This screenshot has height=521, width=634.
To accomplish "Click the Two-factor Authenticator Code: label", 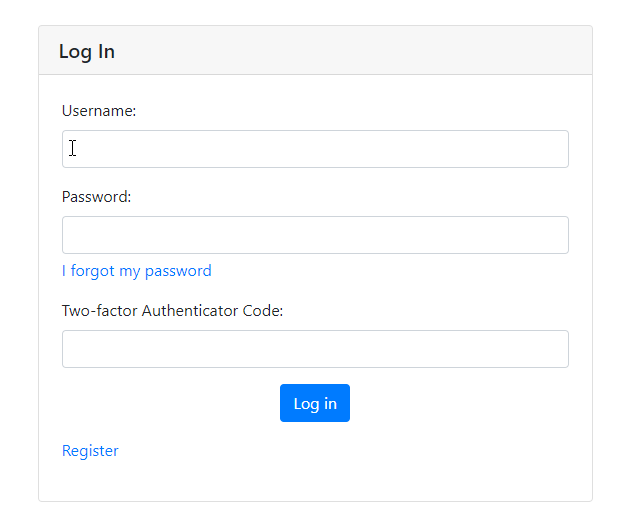I will [x=173, y=311].
